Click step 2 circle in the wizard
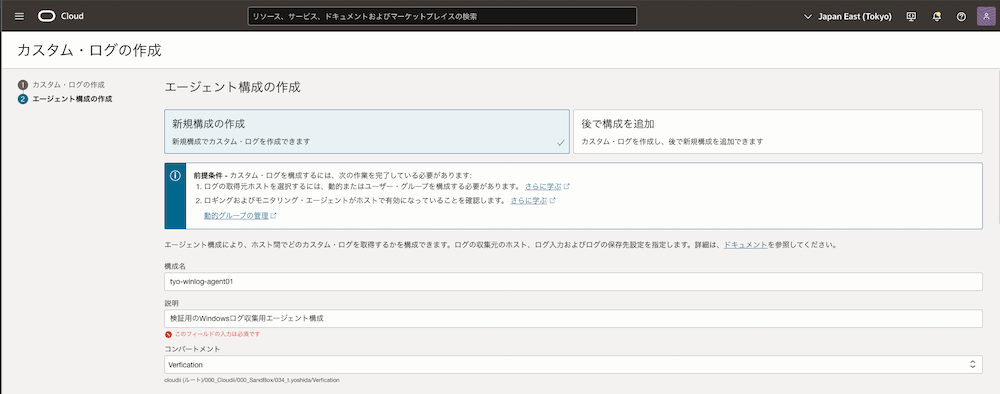Image resolution: width=1000 pixels, height=394 pixels. [23, 99]
